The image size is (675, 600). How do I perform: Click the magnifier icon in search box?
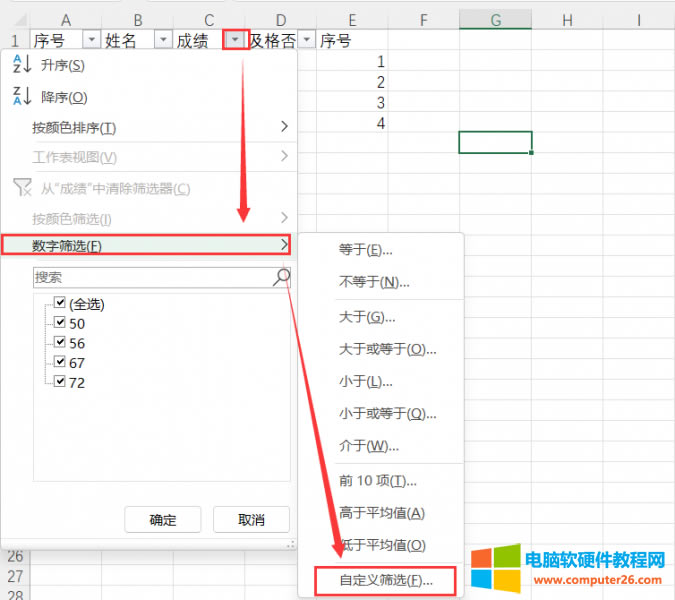coord(282,277)
